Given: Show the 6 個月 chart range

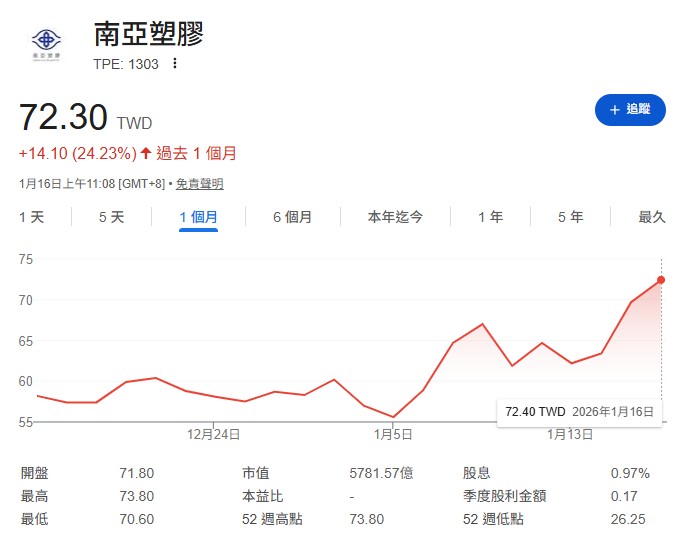Looking at the screenshot, I should click(292, 217).
